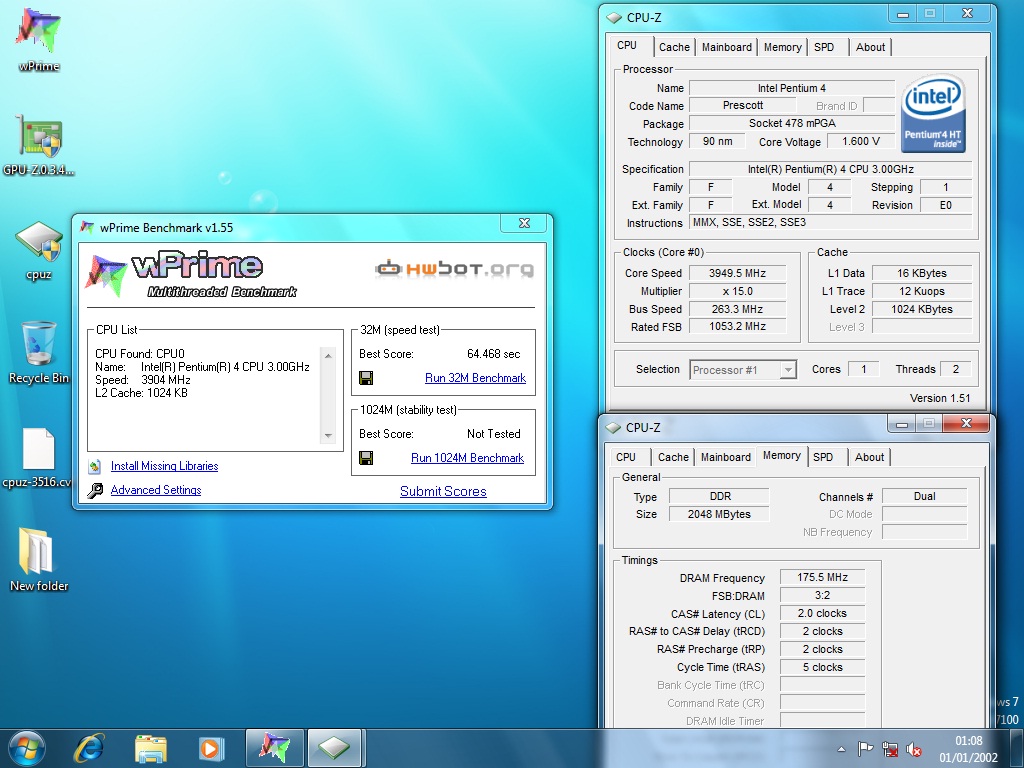This screenshot has height=768, width=1024.
Task: Switch to Mainboard tab in top CPU-Z window
Action: [726, 47]
